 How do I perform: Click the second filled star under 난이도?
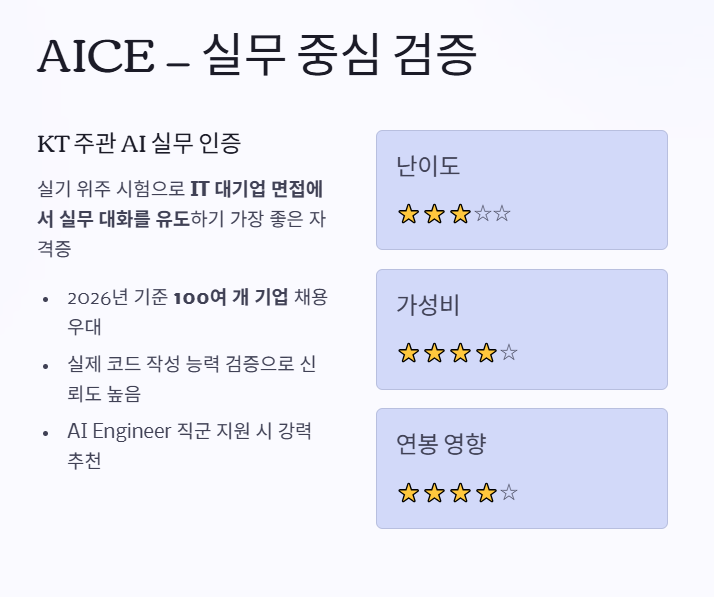click(434, 214)
